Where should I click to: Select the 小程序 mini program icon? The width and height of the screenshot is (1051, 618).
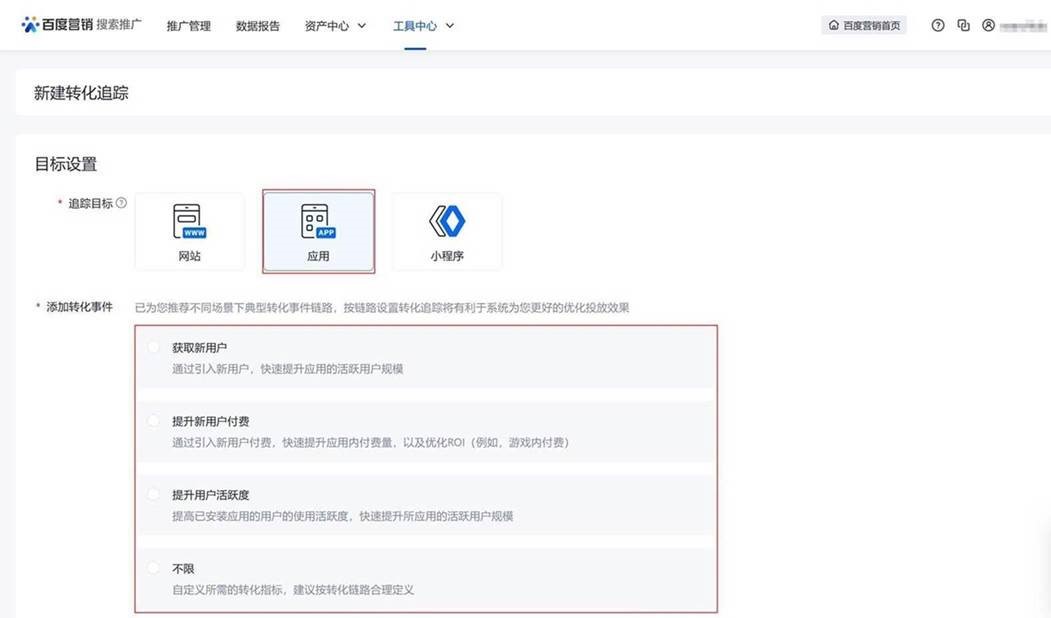pyautogui.click(x=447, y=221)
